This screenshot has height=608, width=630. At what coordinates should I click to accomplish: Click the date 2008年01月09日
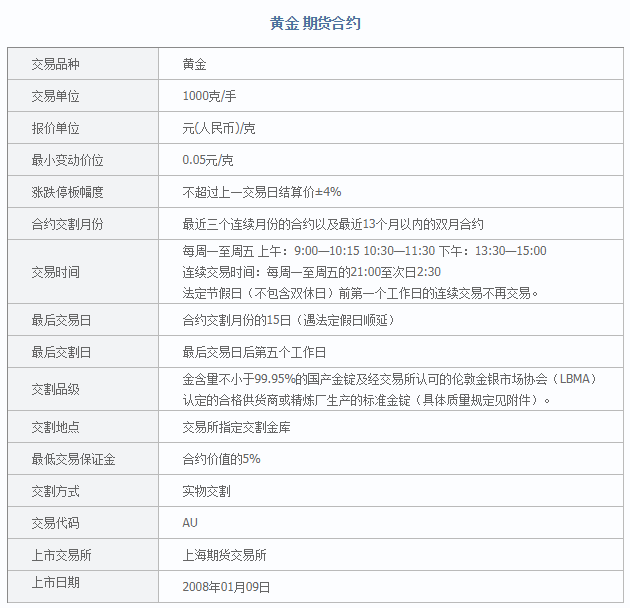tap(226, 588)
